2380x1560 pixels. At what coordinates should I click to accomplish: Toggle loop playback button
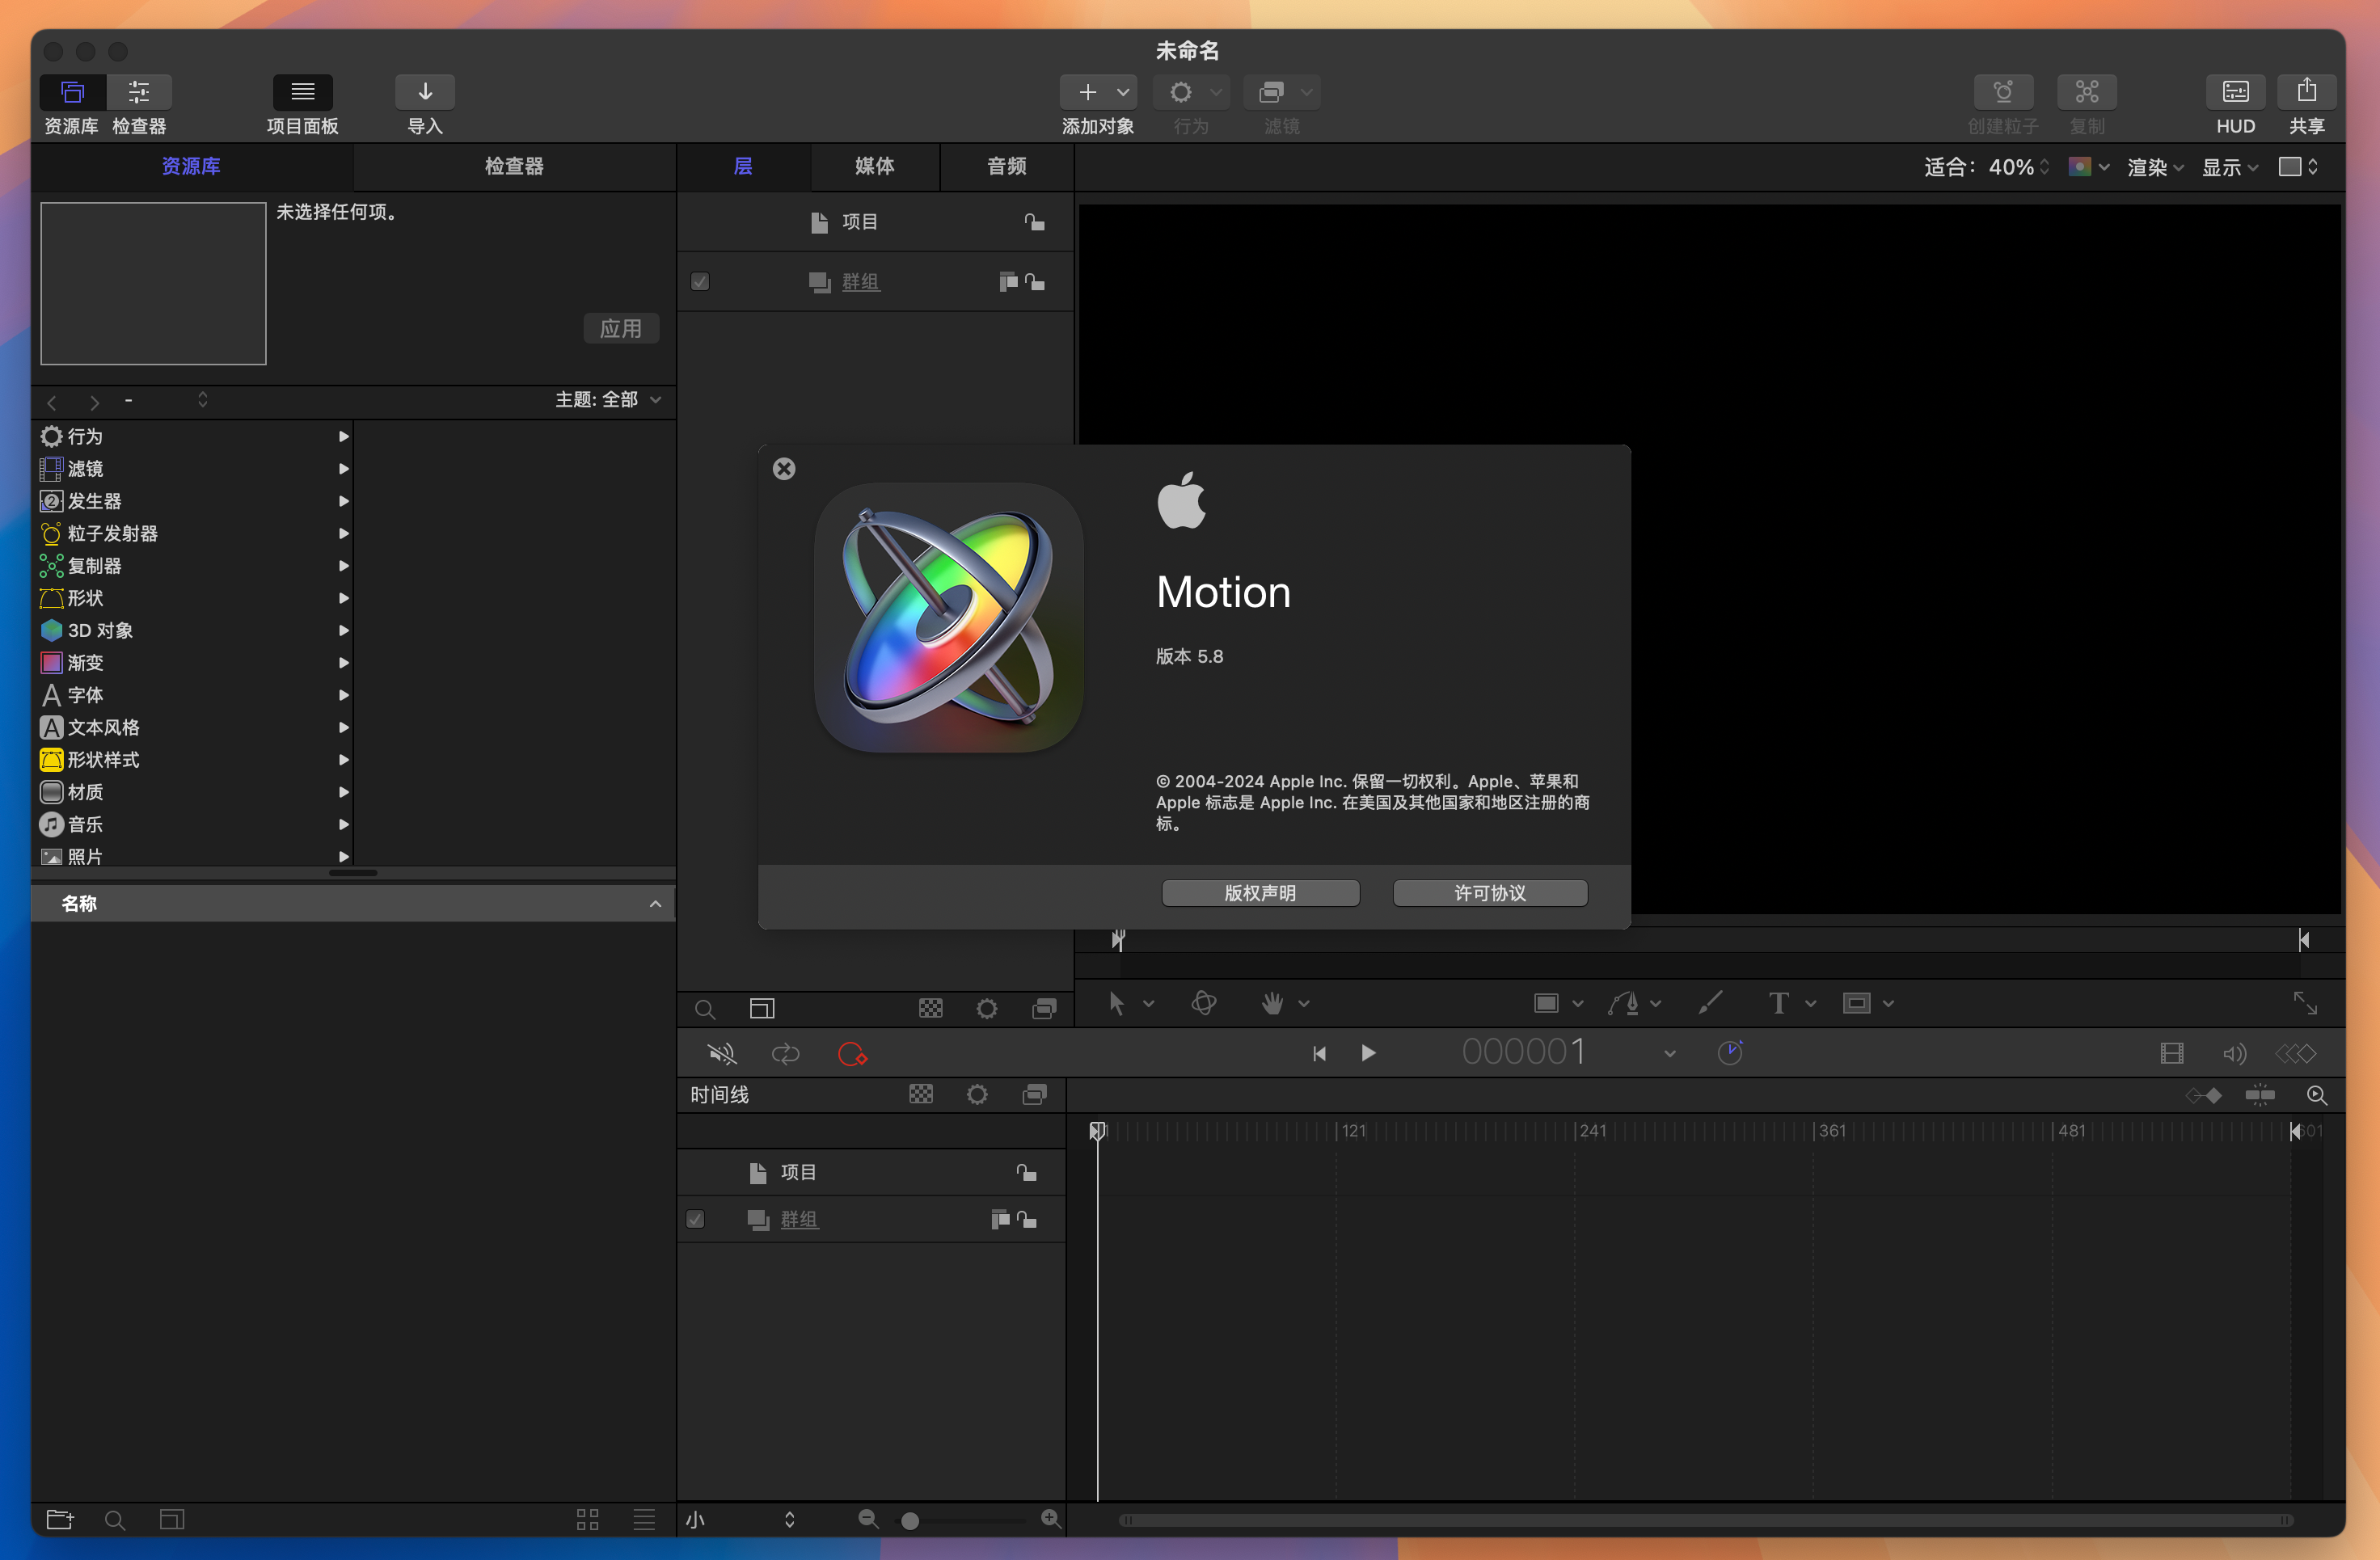coord(786,1054)
